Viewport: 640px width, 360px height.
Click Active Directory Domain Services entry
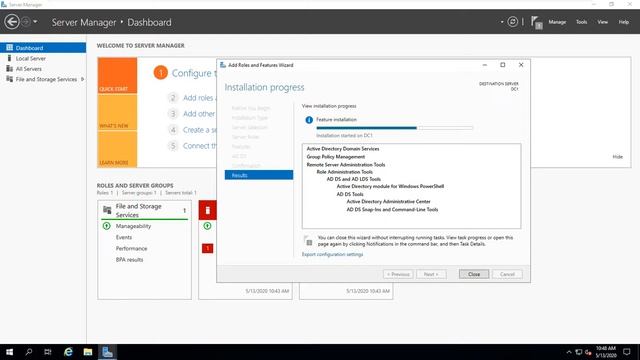click(343, 149)
